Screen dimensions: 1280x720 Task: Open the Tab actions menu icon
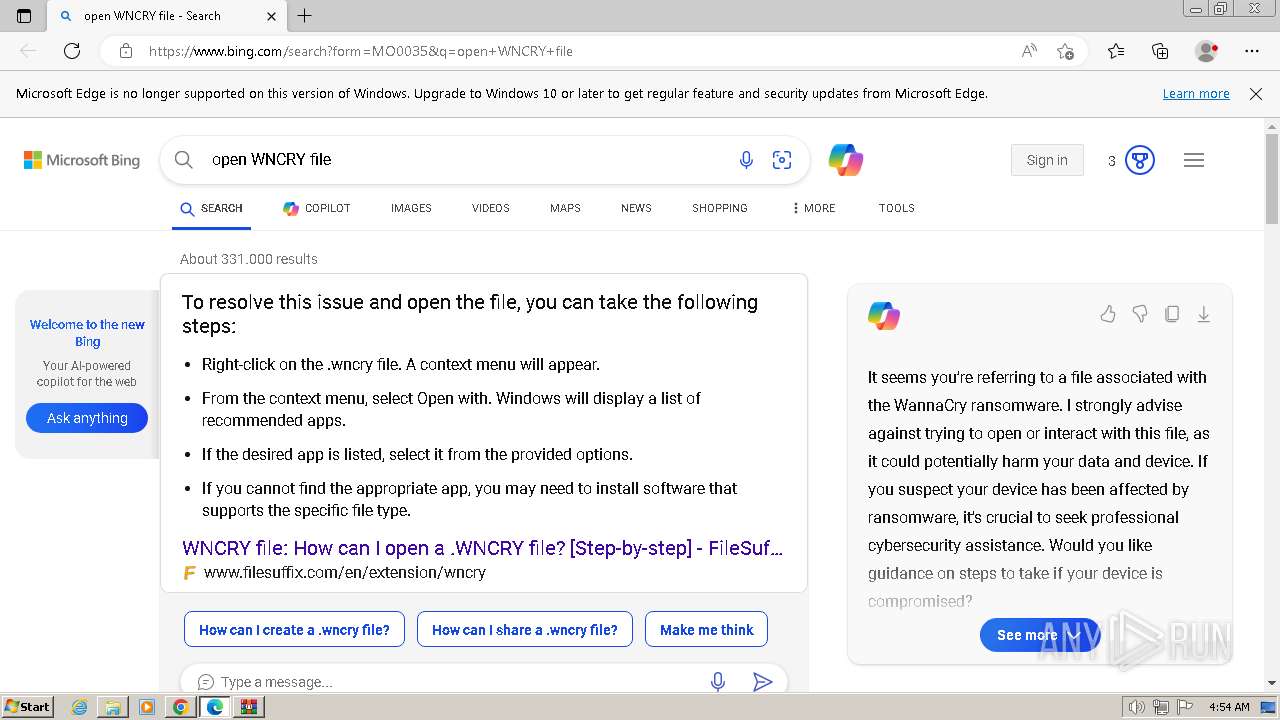point(24,16)
